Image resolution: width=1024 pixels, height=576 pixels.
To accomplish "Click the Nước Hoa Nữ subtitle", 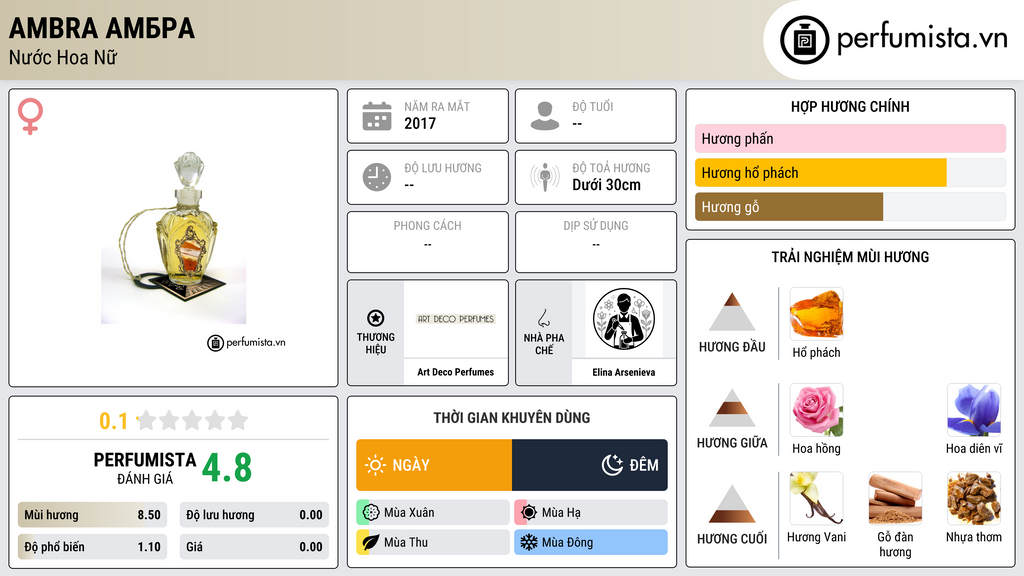I will pos(63,57).
